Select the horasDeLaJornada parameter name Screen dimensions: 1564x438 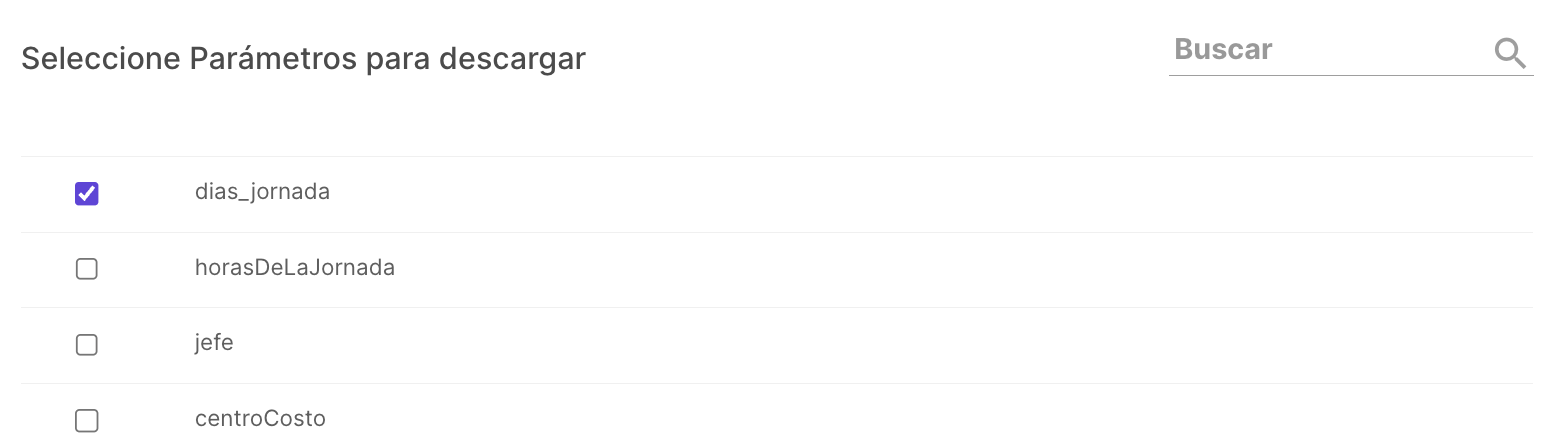(x=295, y=268)
